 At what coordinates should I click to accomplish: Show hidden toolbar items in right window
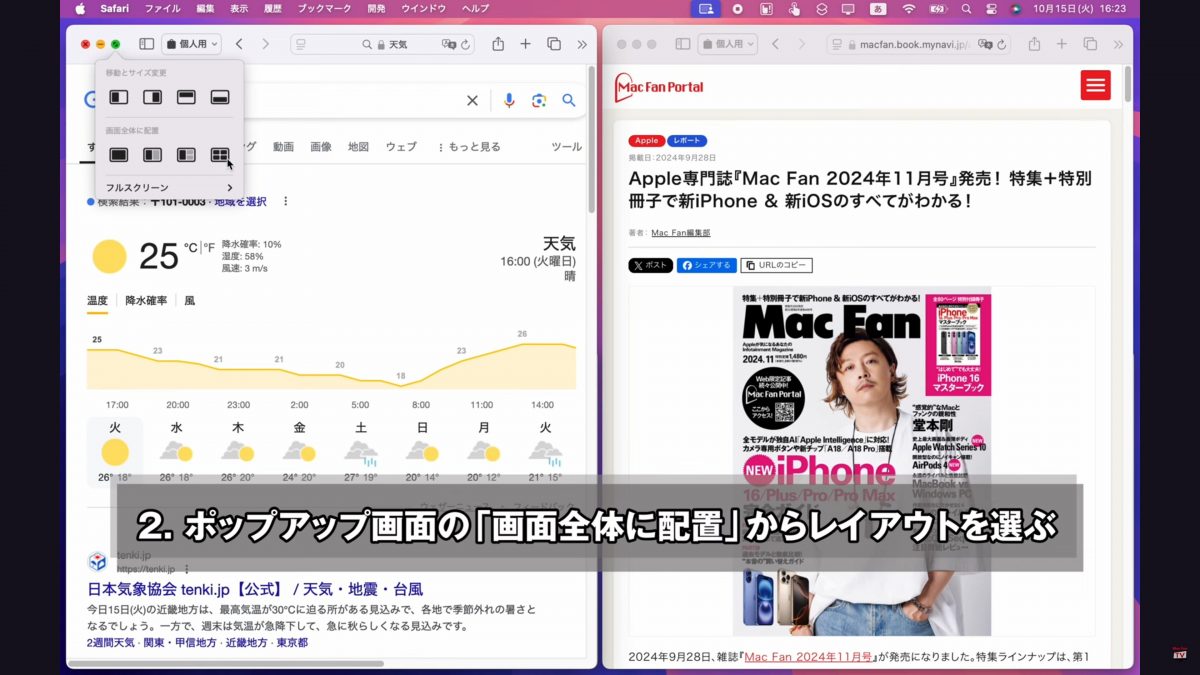[x=1118, y=44]
